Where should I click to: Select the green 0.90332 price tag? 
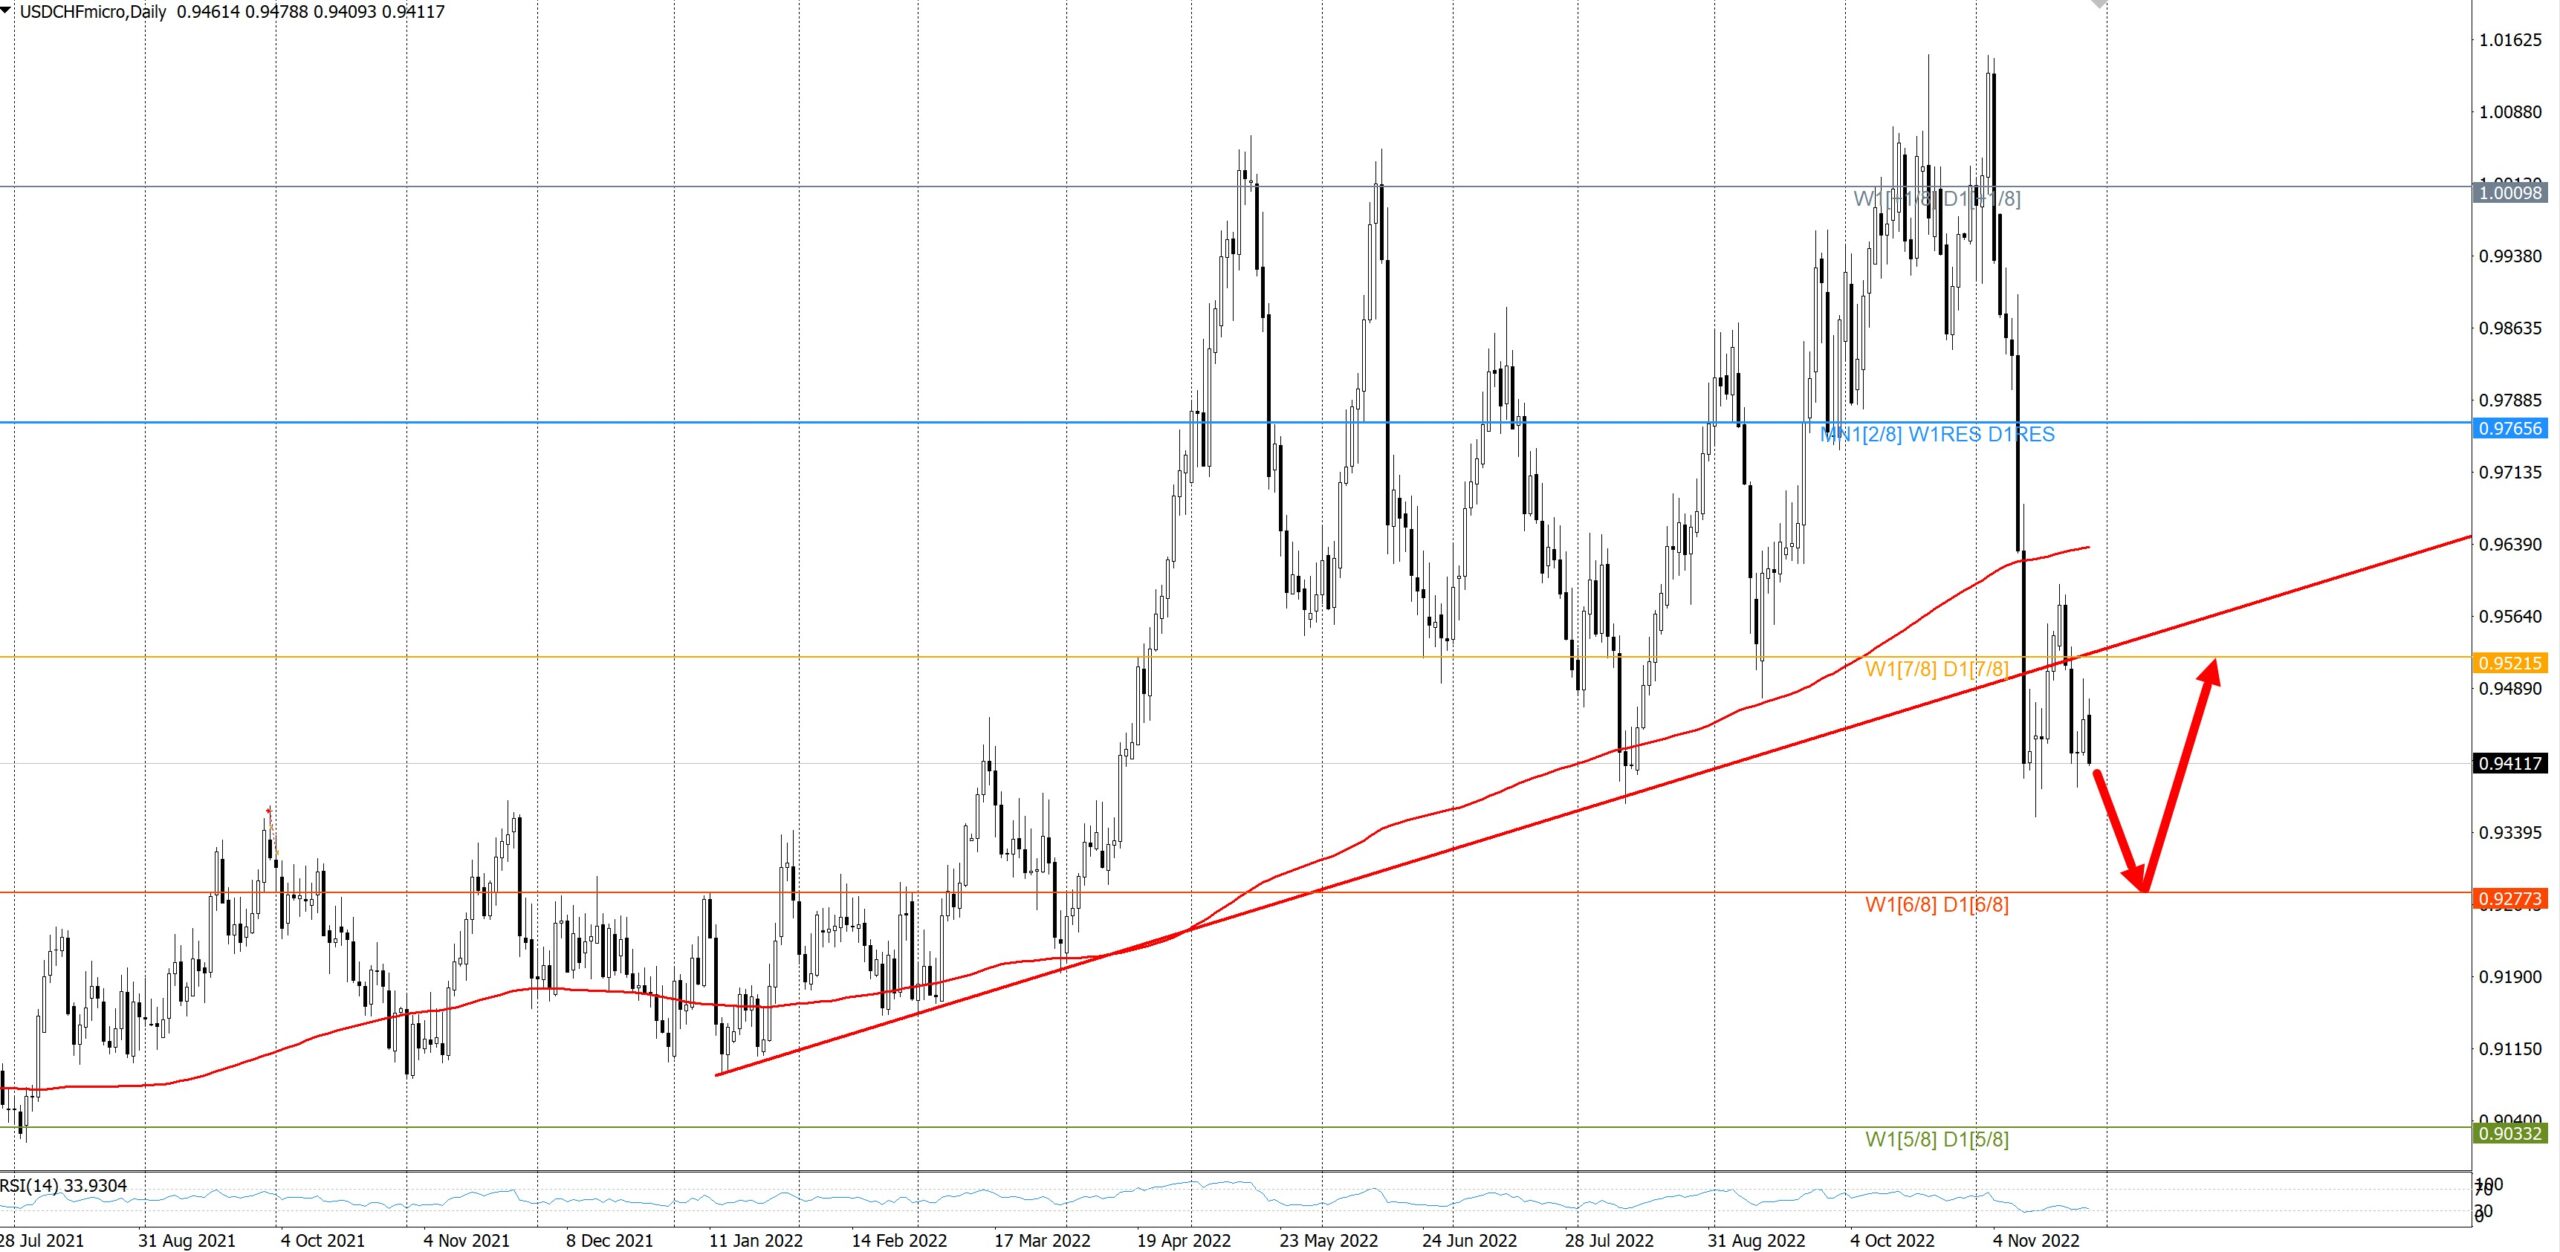click(x=2510, y=1133)
